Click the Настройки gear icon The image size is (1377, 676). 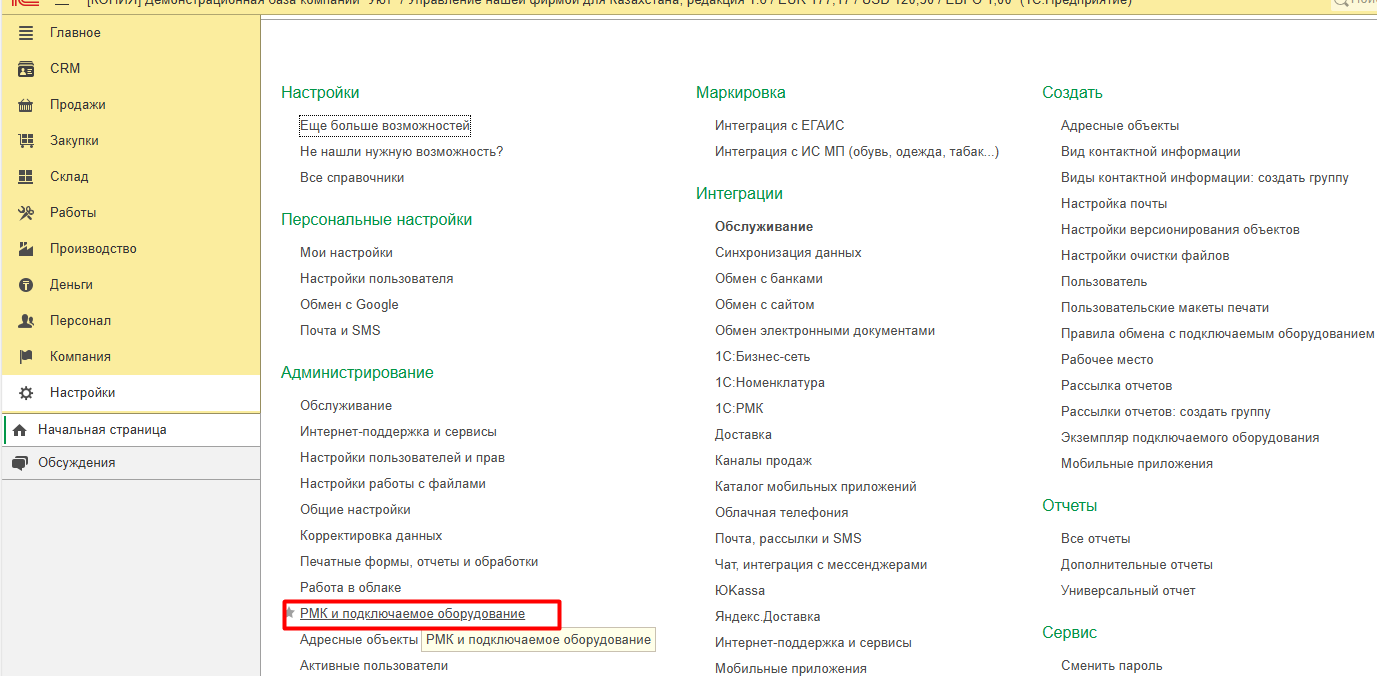click(x=27, y=393)
